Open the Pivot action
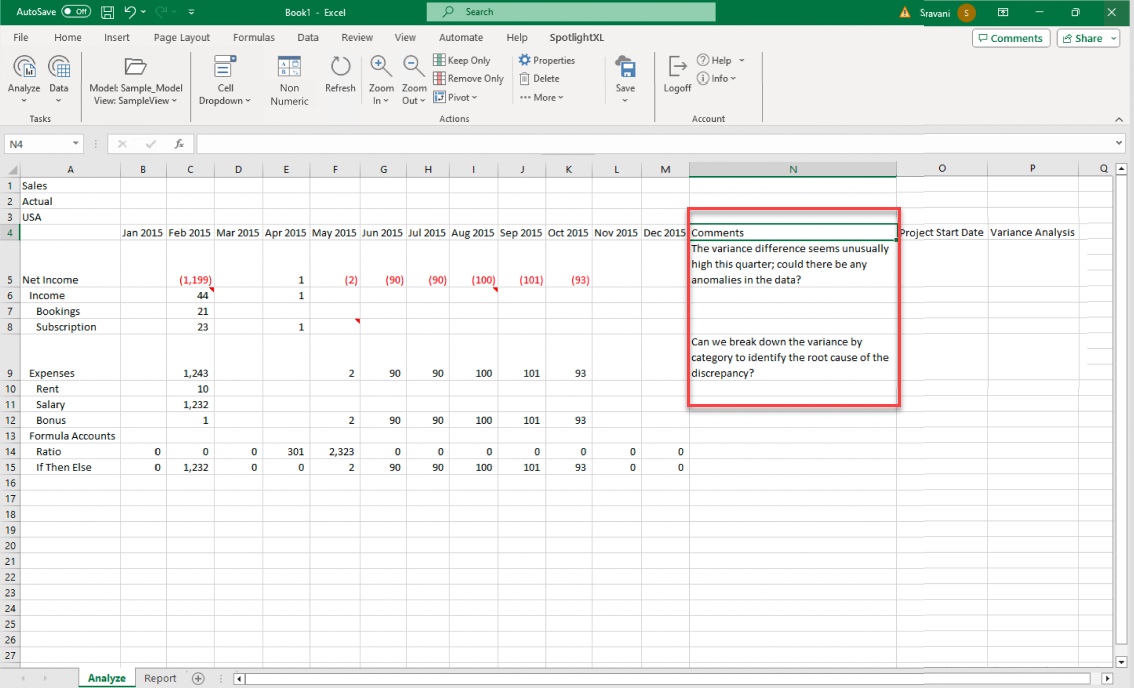The width and height of the screenshot is (1134, 688). tap(456, 97)
